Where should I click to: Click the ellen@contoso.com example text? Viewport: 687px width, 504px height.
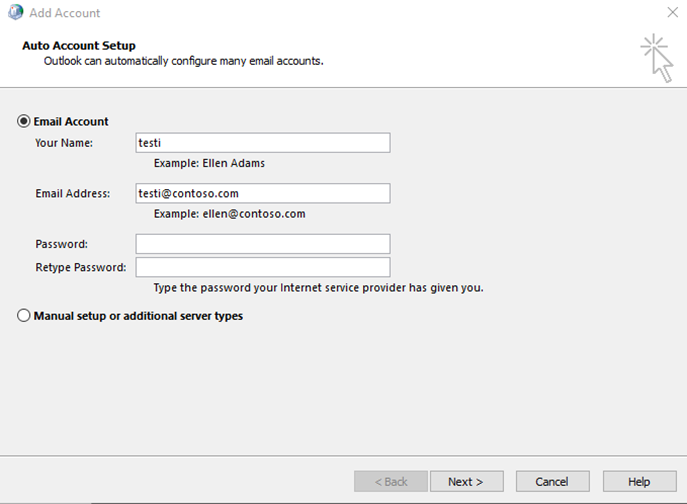(254, 214)
